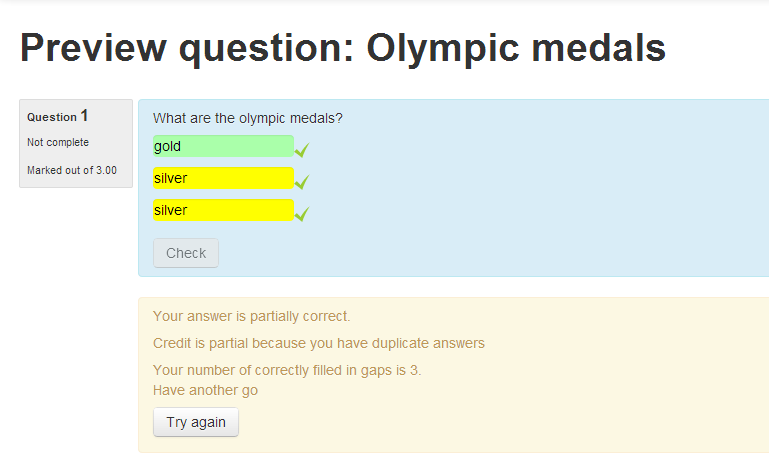
Task: Click the Try again button
Action: 196,422
